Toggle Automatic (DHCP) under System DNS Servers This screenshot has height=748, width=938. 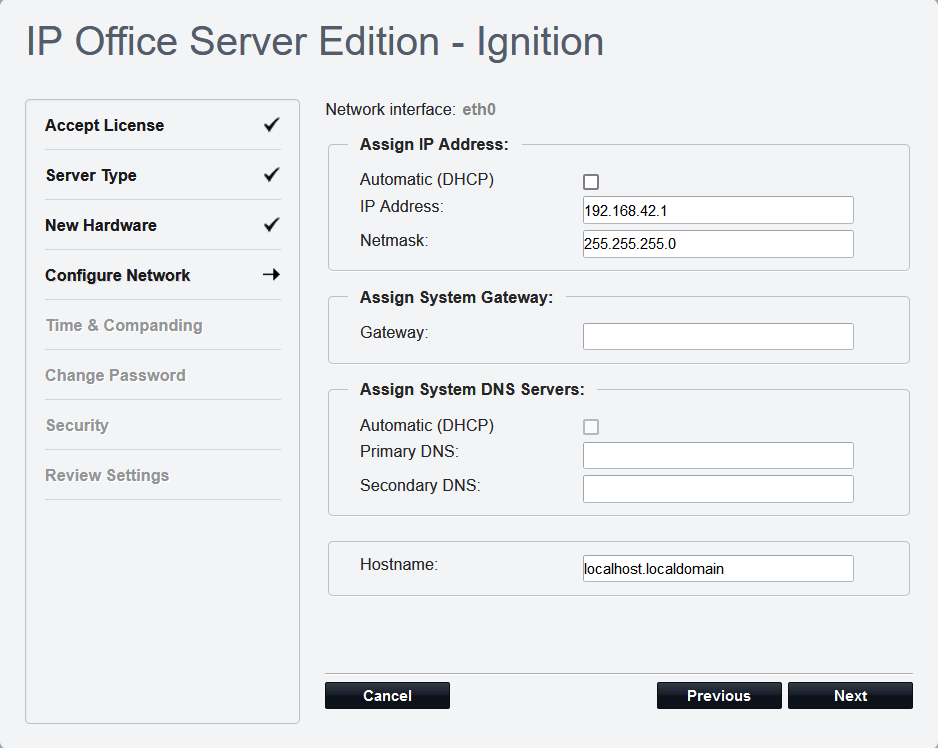[x=591, y=427]
